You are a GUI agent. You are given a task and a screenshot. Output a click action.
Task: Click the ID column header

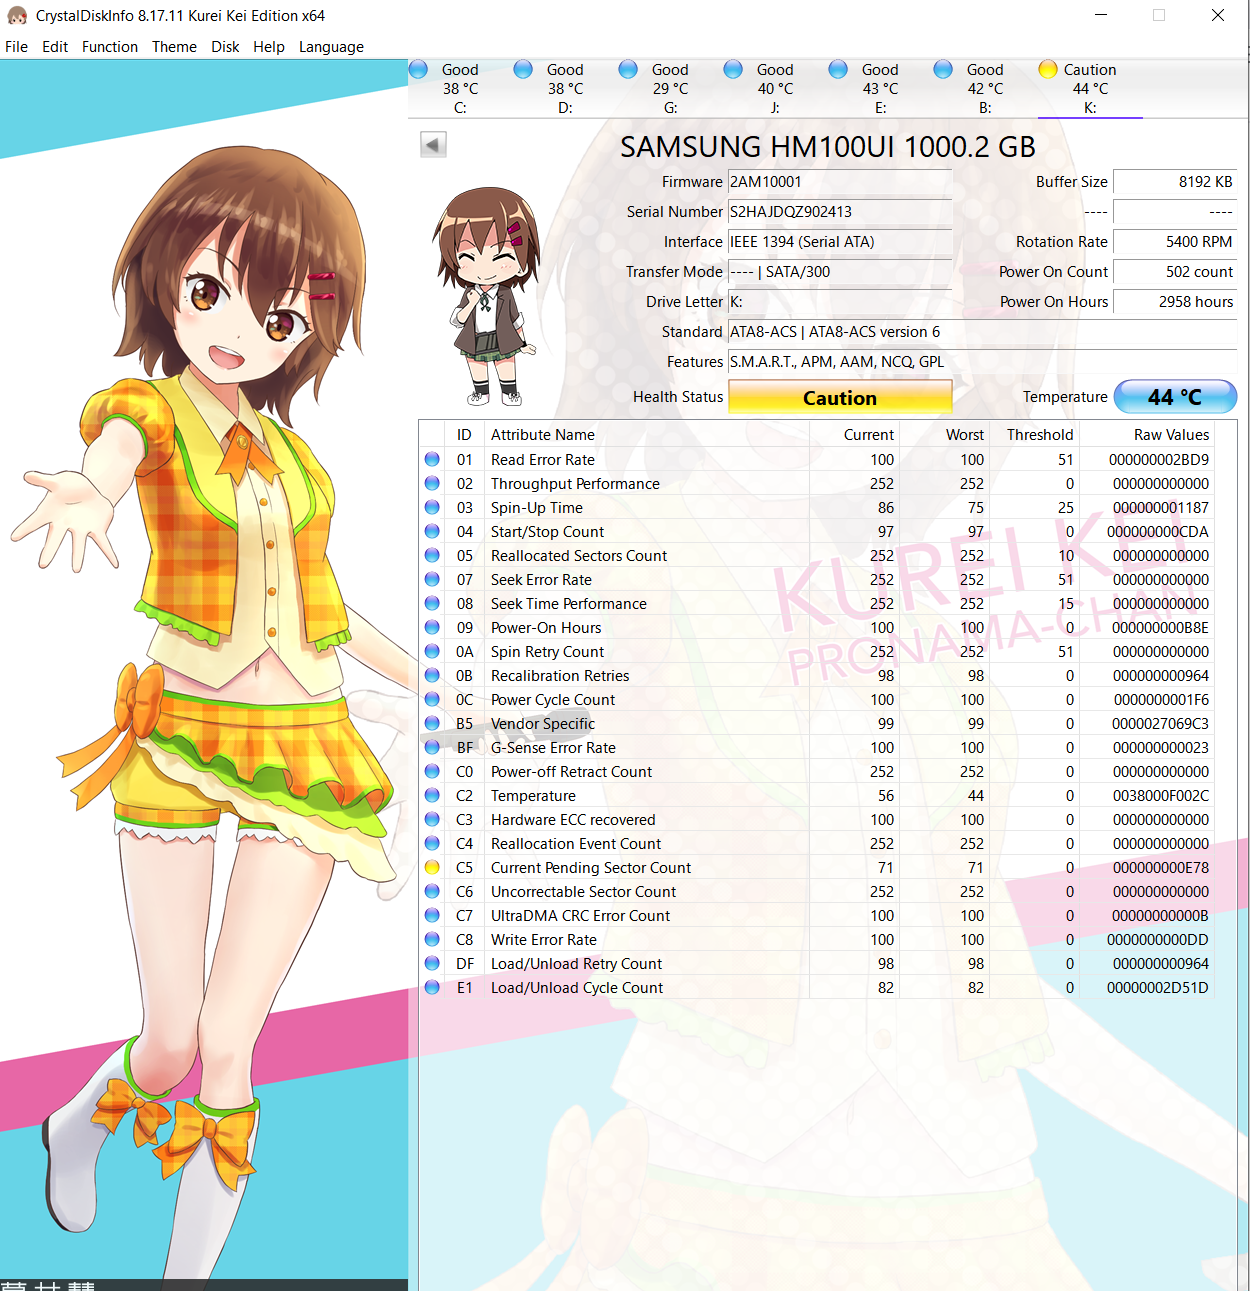(464, 435)
